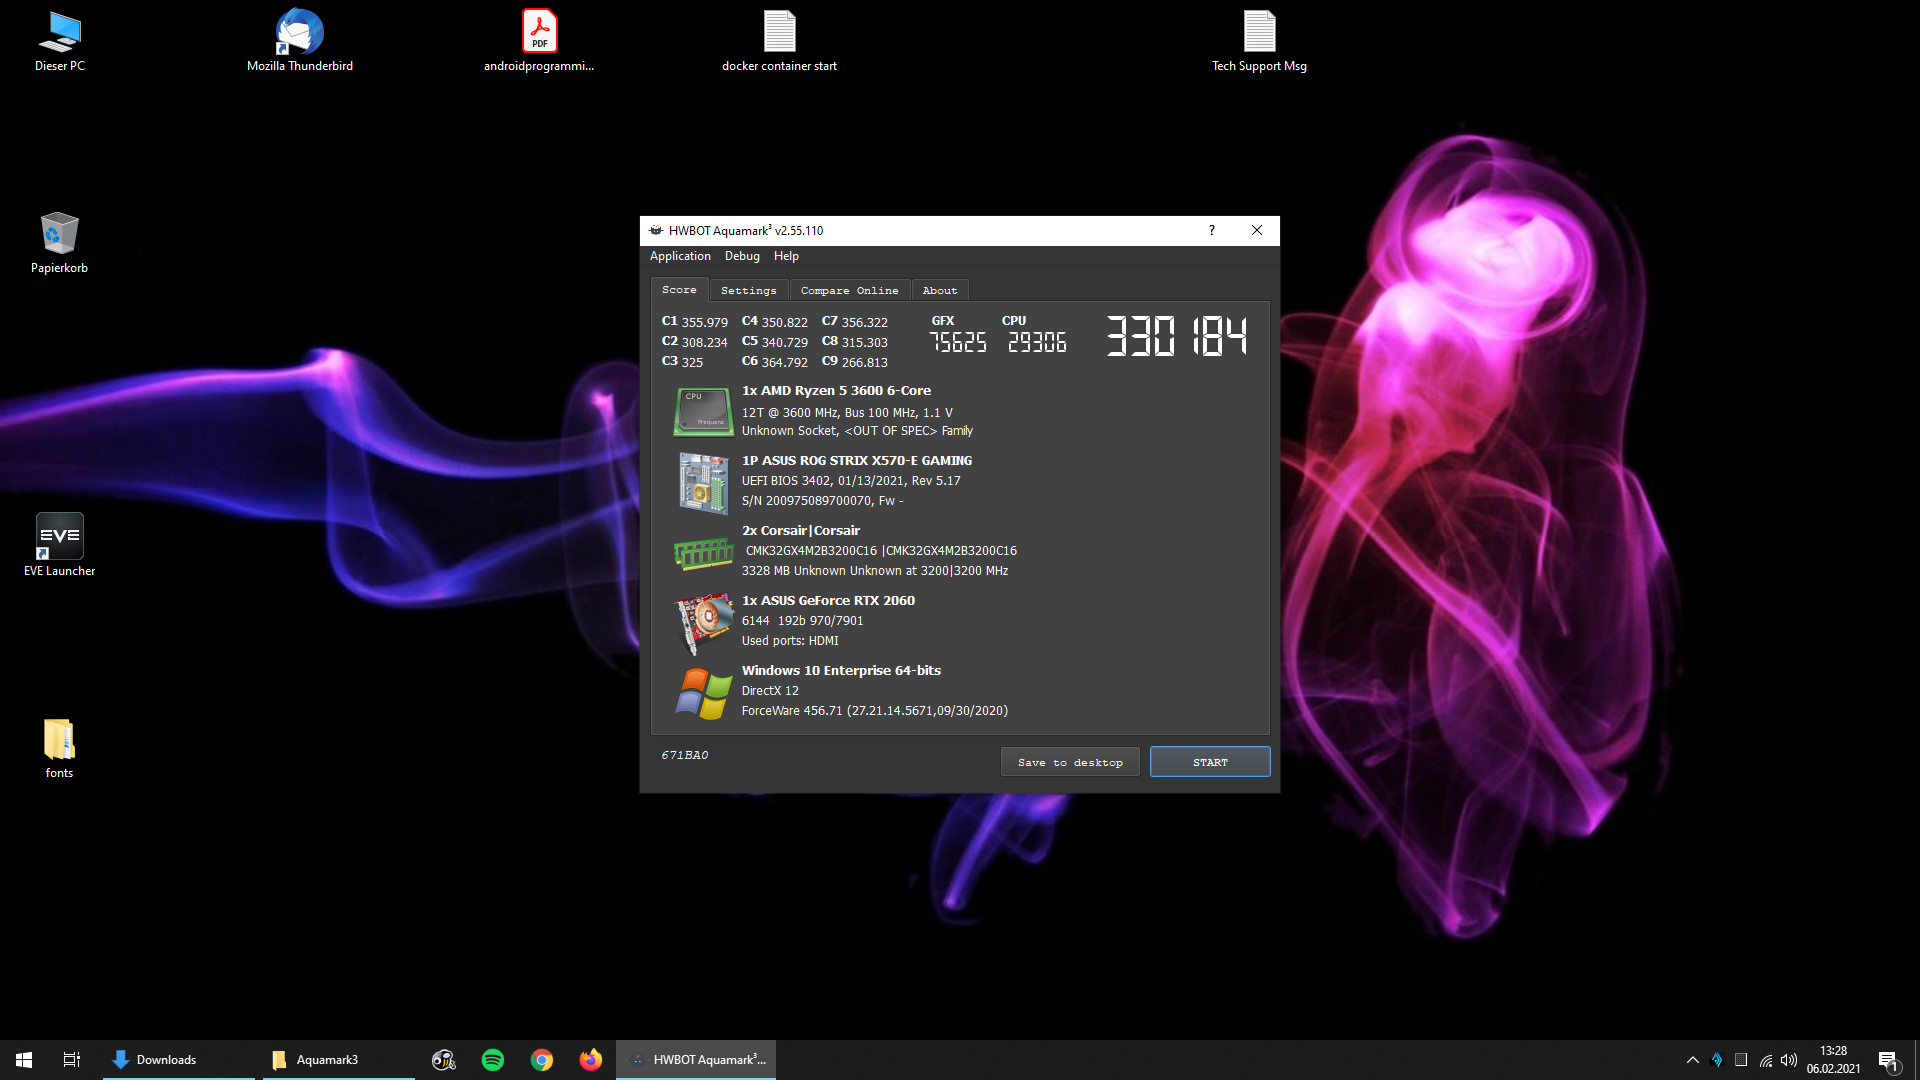Show hidden system tray icons
The image size is (1920, 1080).
tap(1692, 1060)
